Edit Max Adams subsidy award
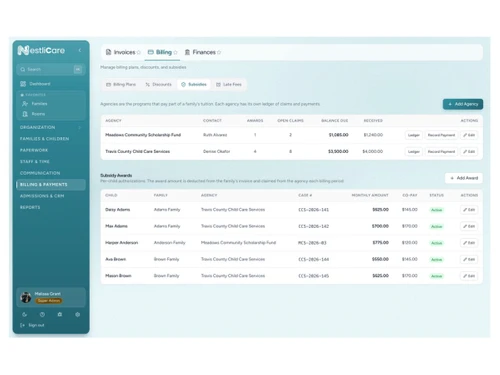 (469, 226)
